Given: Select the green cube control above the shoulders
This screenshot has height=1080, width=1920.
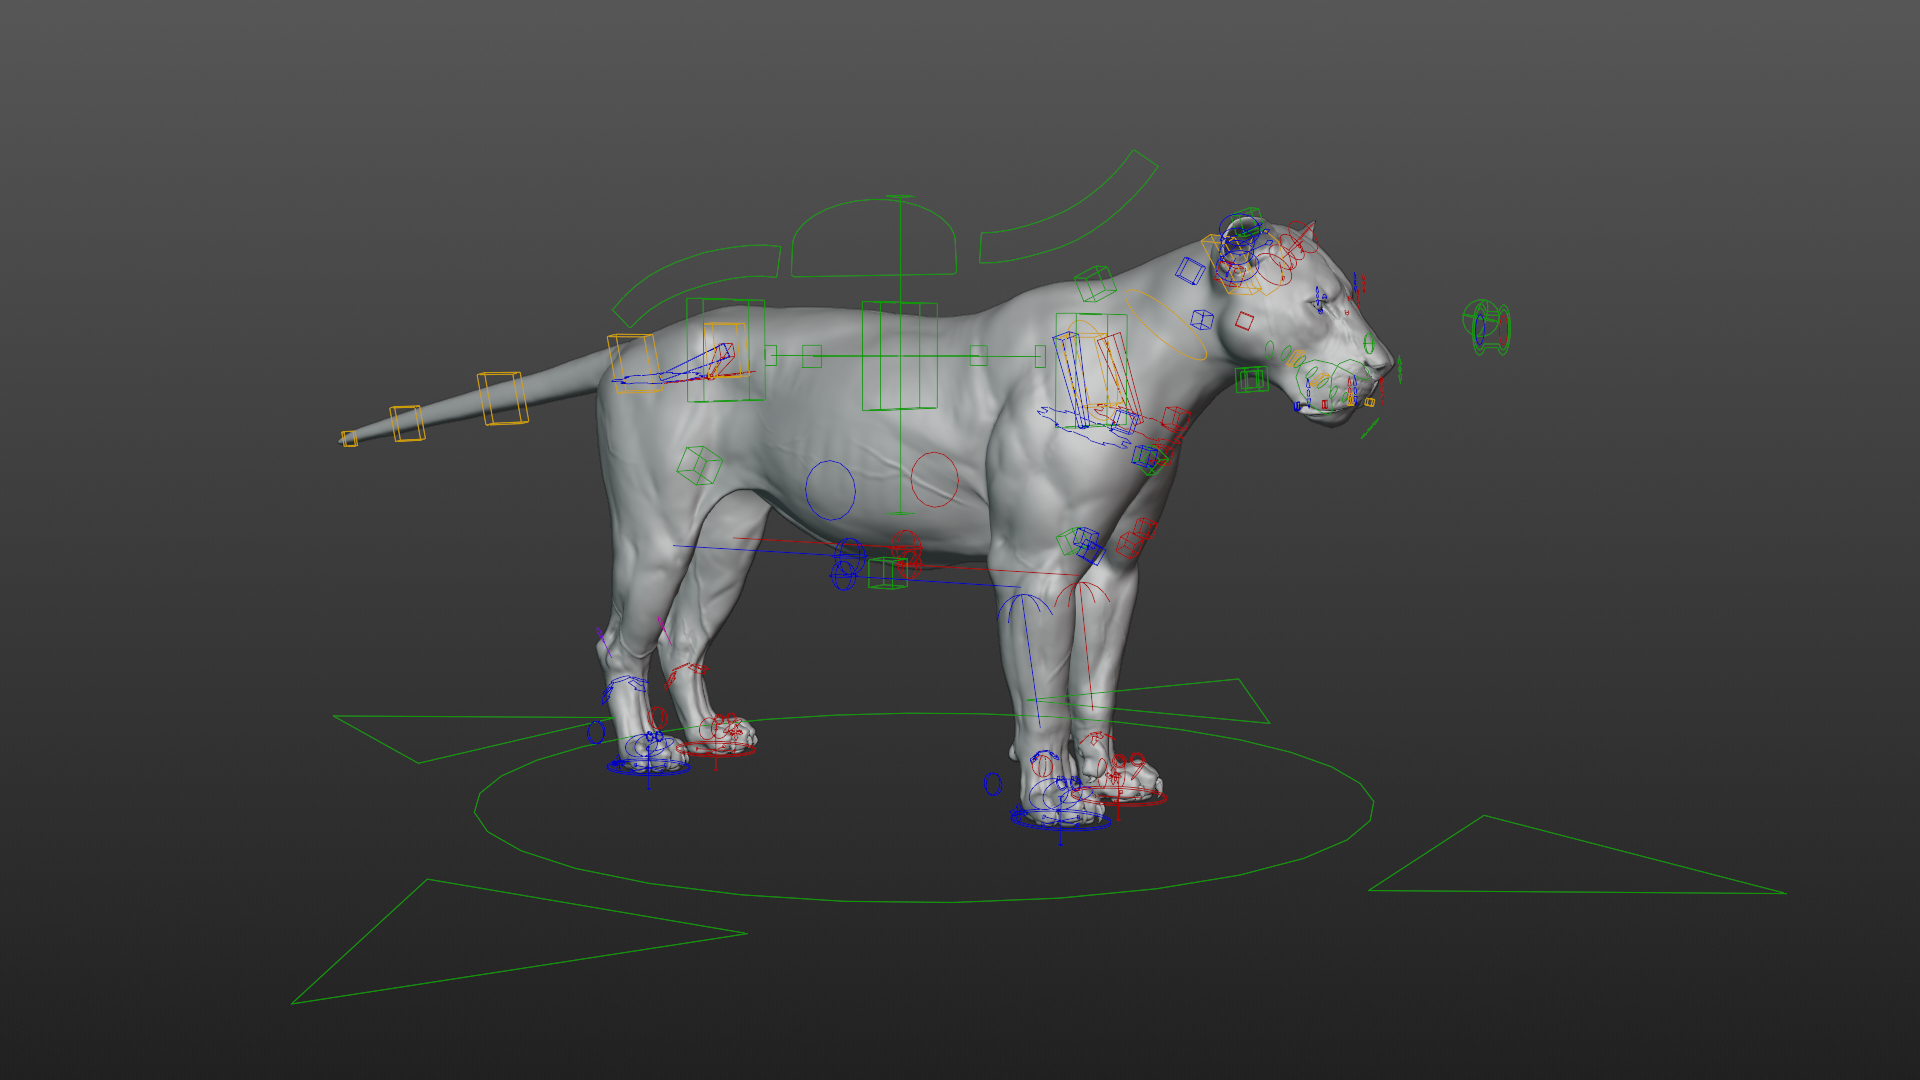Looking at the screenshot, I should [1095, 283].
